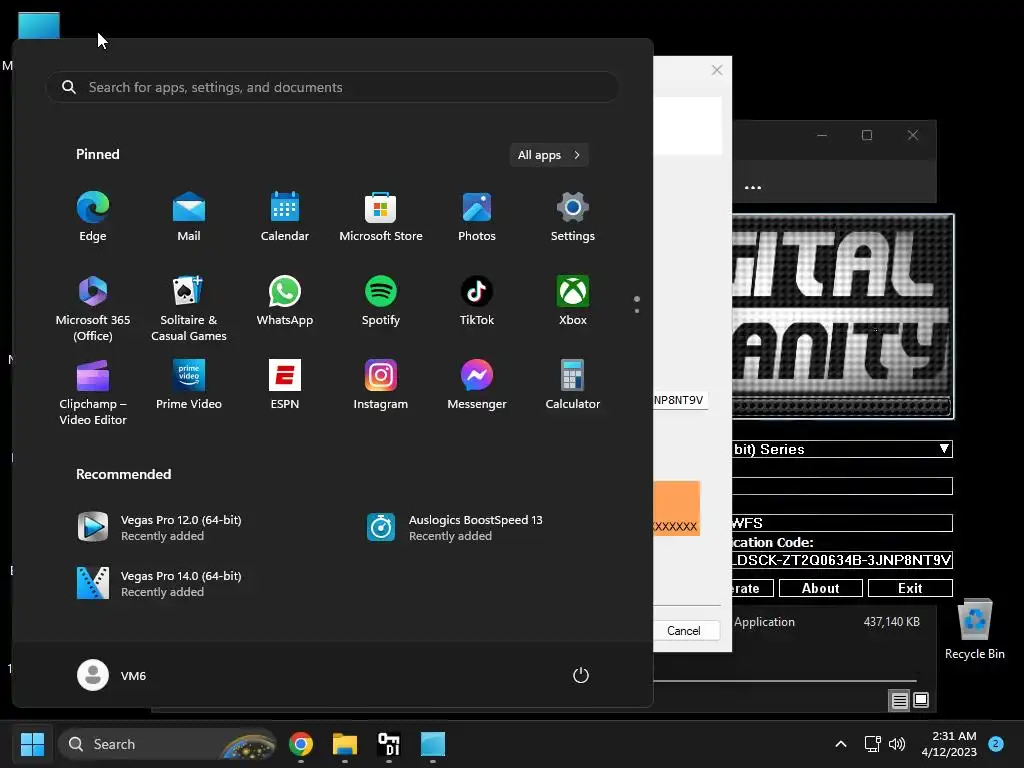Open Google Chrome from taskbar
This screenshot has height=768, width=1024.
[x=301, y=744]
